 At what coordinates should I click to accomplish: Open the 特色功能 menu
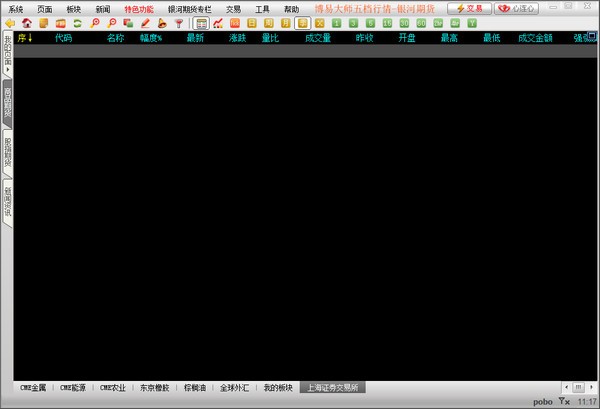[139, 9]
